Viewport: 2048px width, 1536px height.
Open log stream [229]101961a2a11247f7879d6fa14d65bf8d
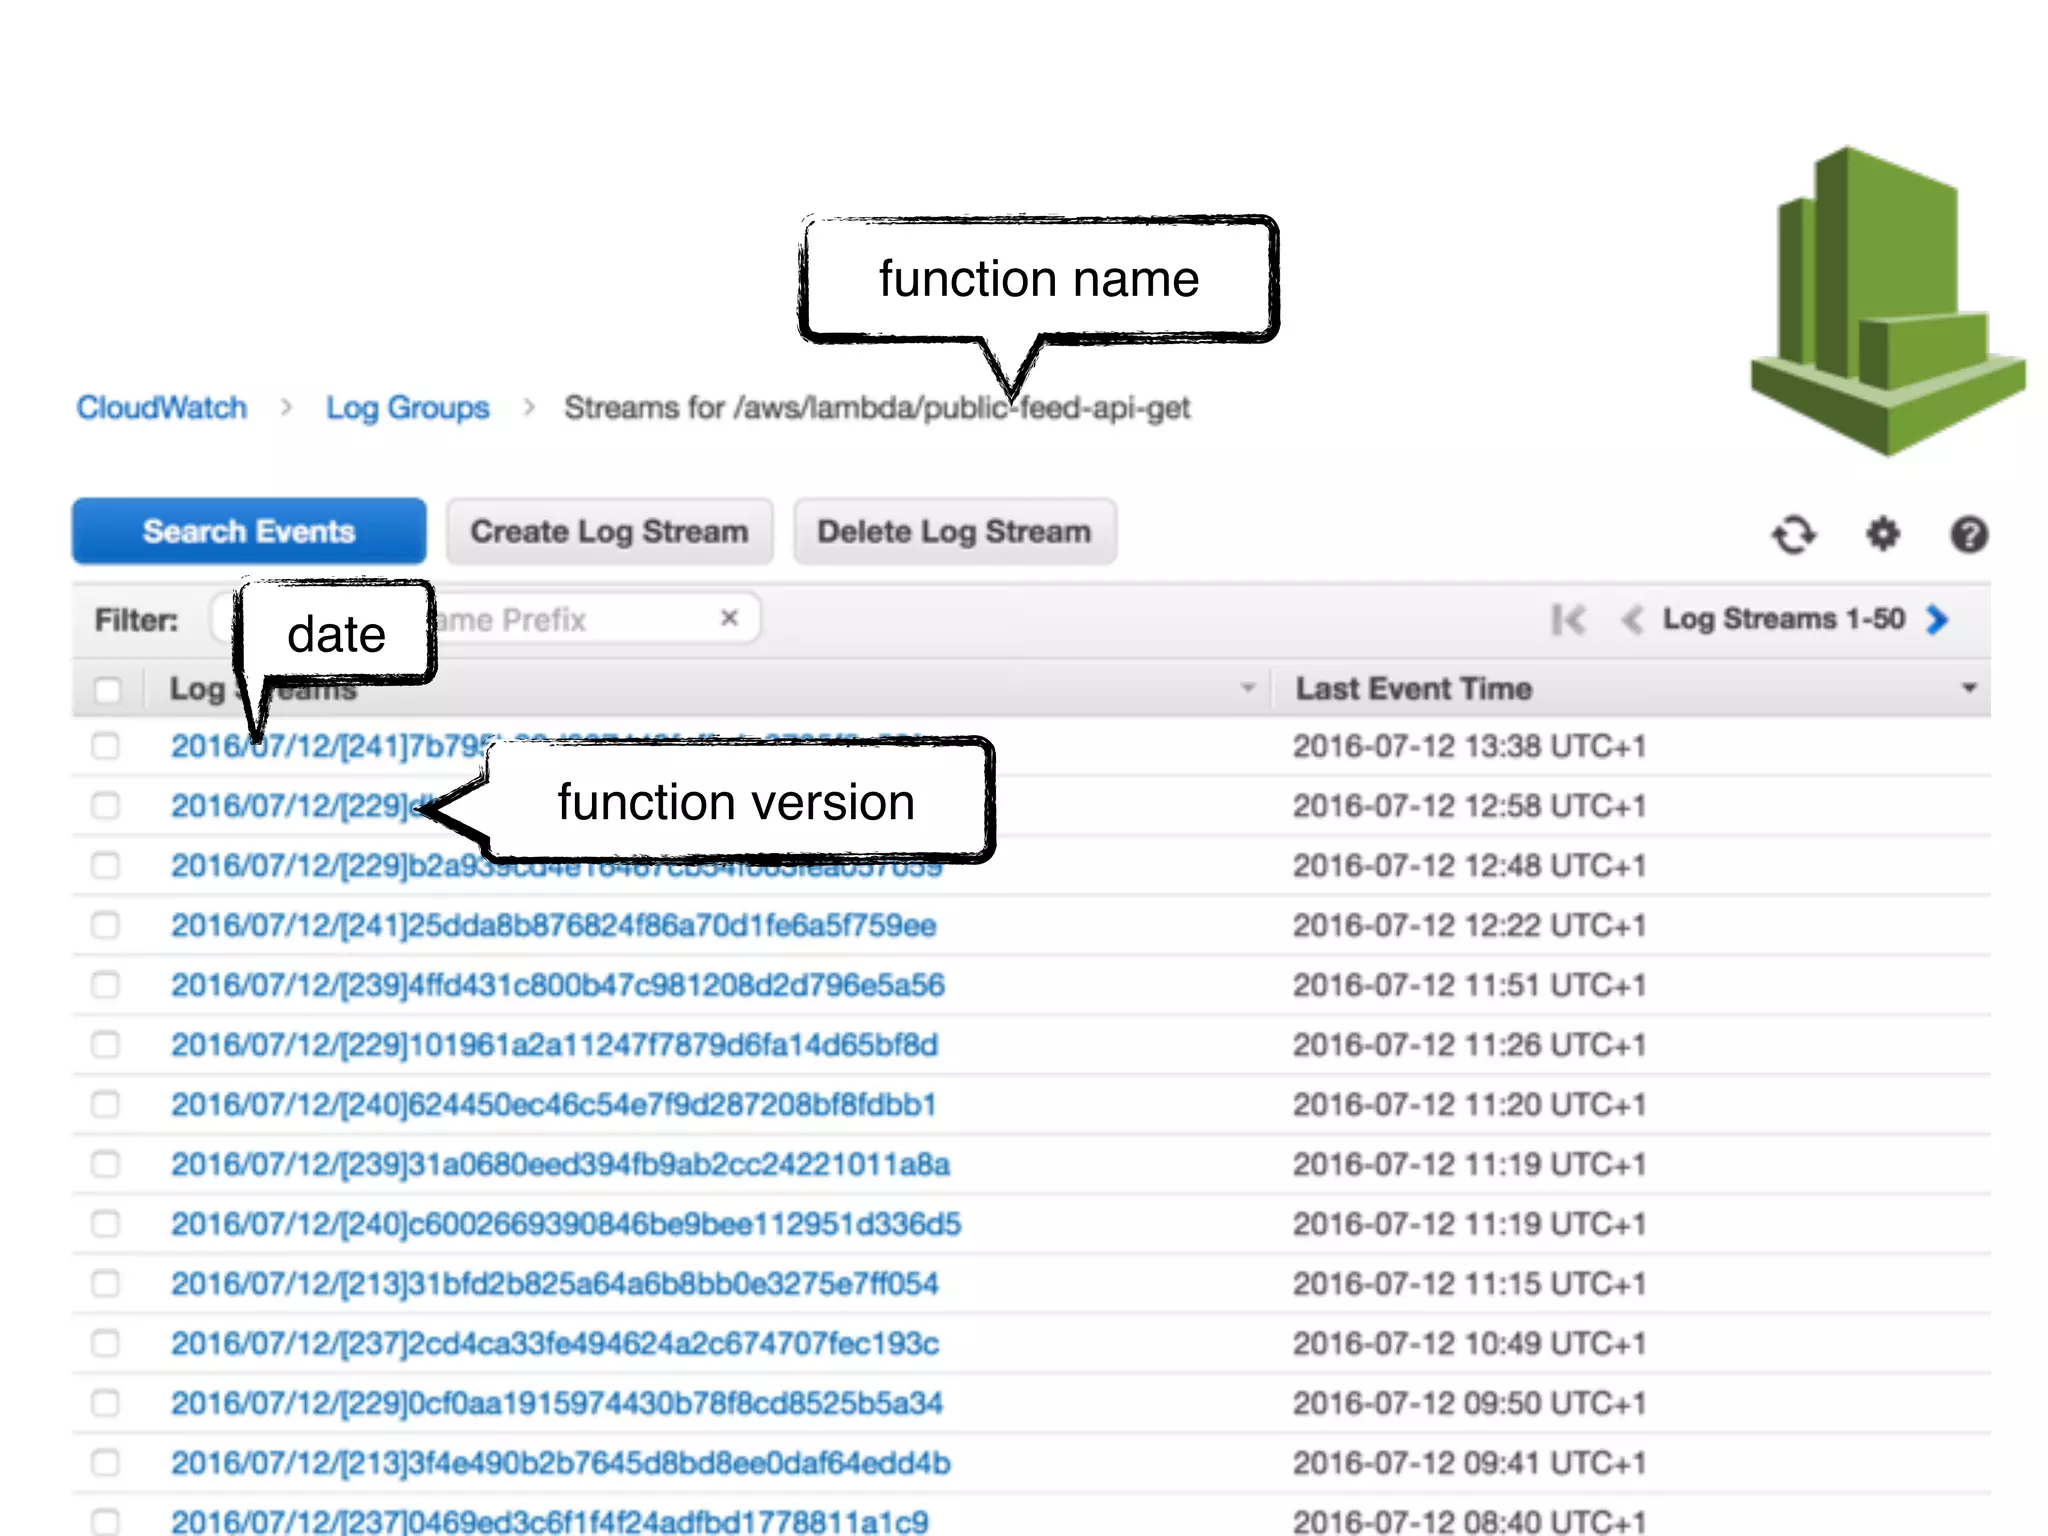point(555,1045)
